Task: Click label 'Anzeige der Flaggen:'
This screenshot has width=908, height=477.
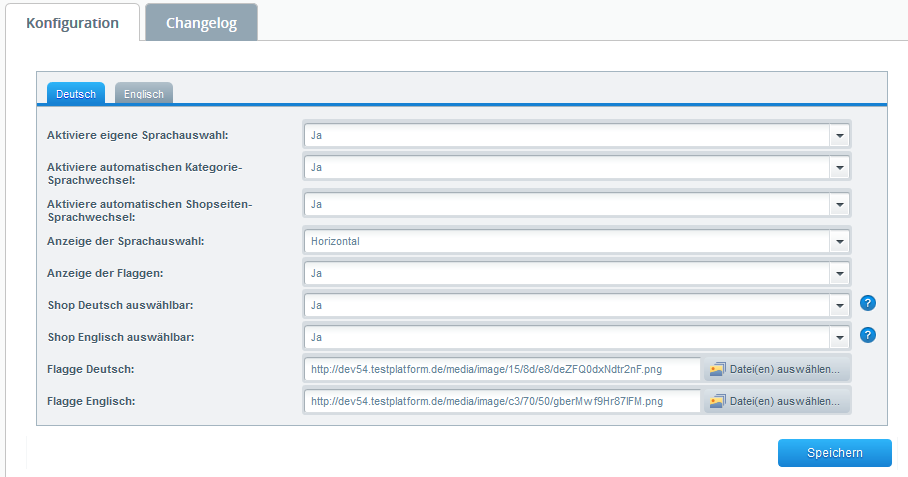Action: pos(105,273)
